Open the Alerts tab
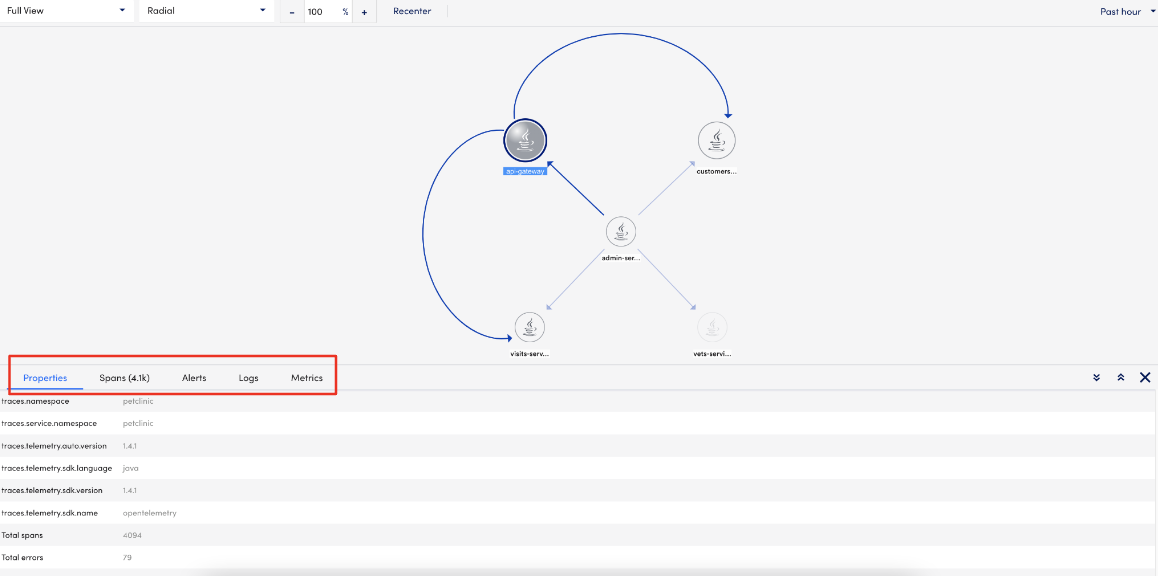The image size is (1158, 576). pyautogui.click(x=194, y=377)
